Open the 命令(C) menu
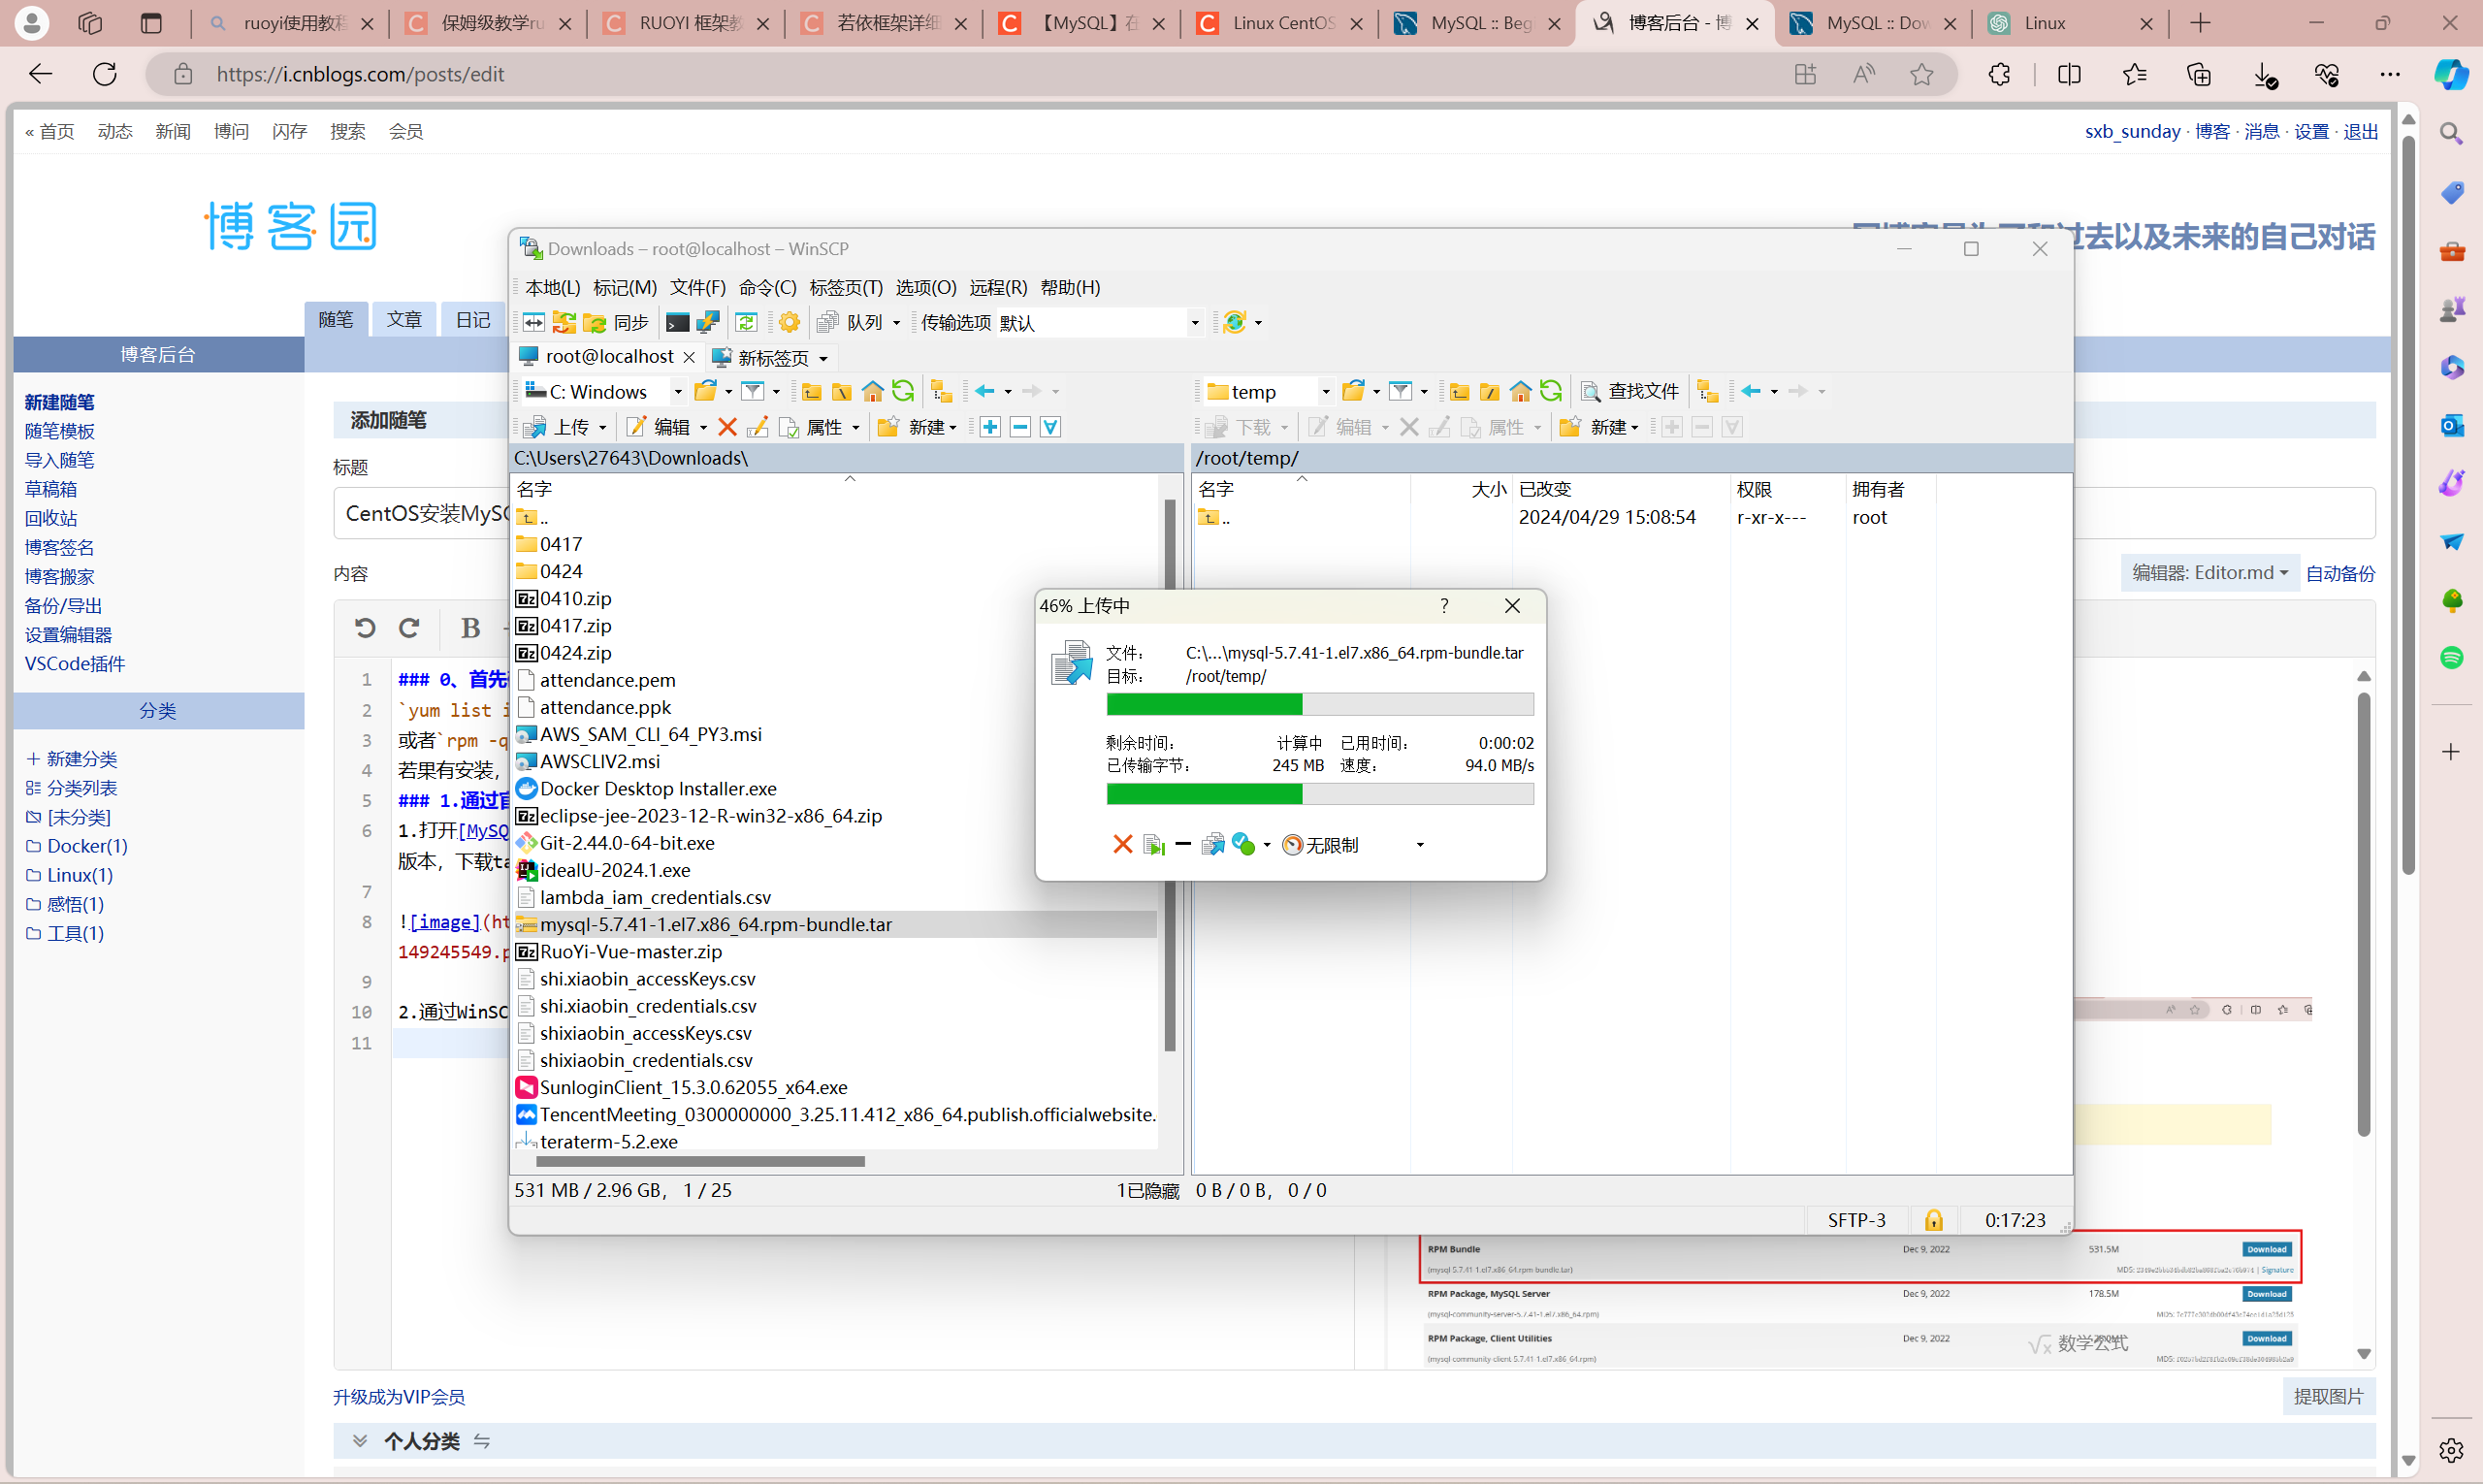The width and height of the screenshot is (2483, 1484). [767, 287]
